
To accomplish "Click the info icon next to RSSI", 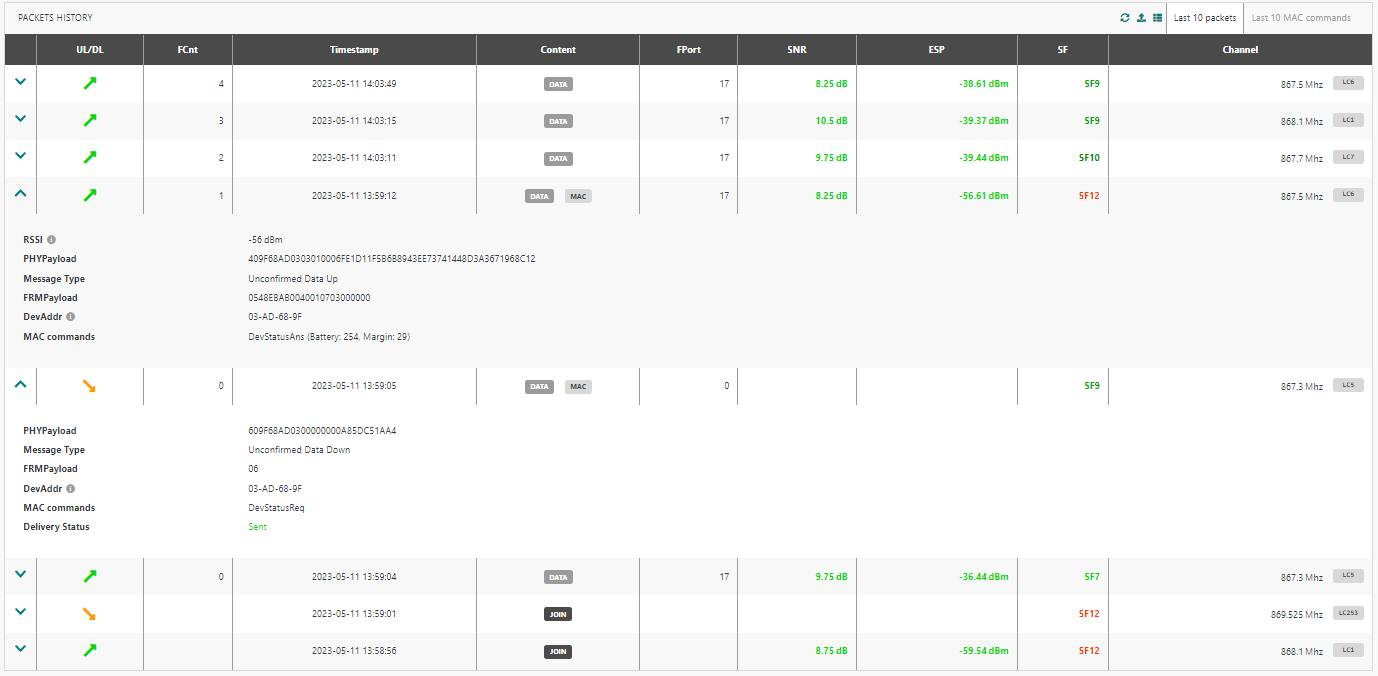I will click(51, 240).
